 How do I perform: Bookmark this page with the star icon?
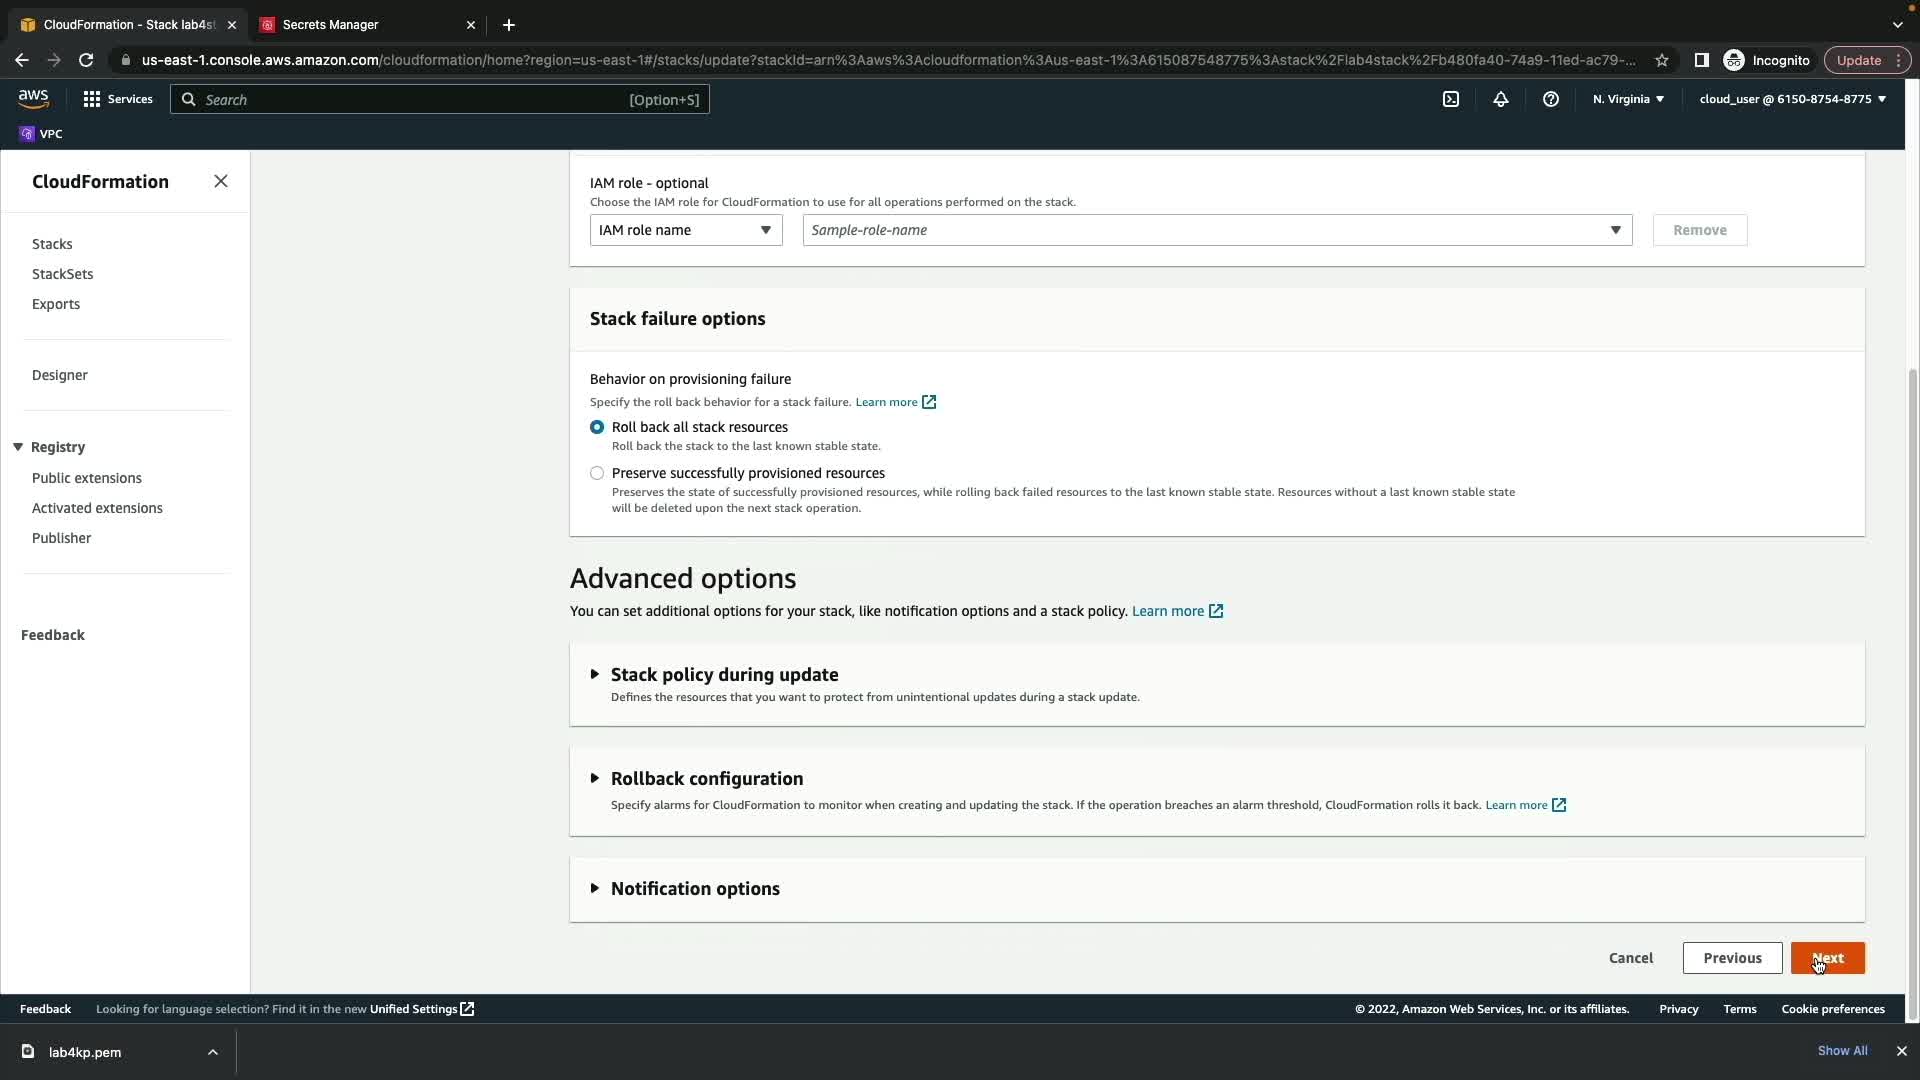point(1661,60)
